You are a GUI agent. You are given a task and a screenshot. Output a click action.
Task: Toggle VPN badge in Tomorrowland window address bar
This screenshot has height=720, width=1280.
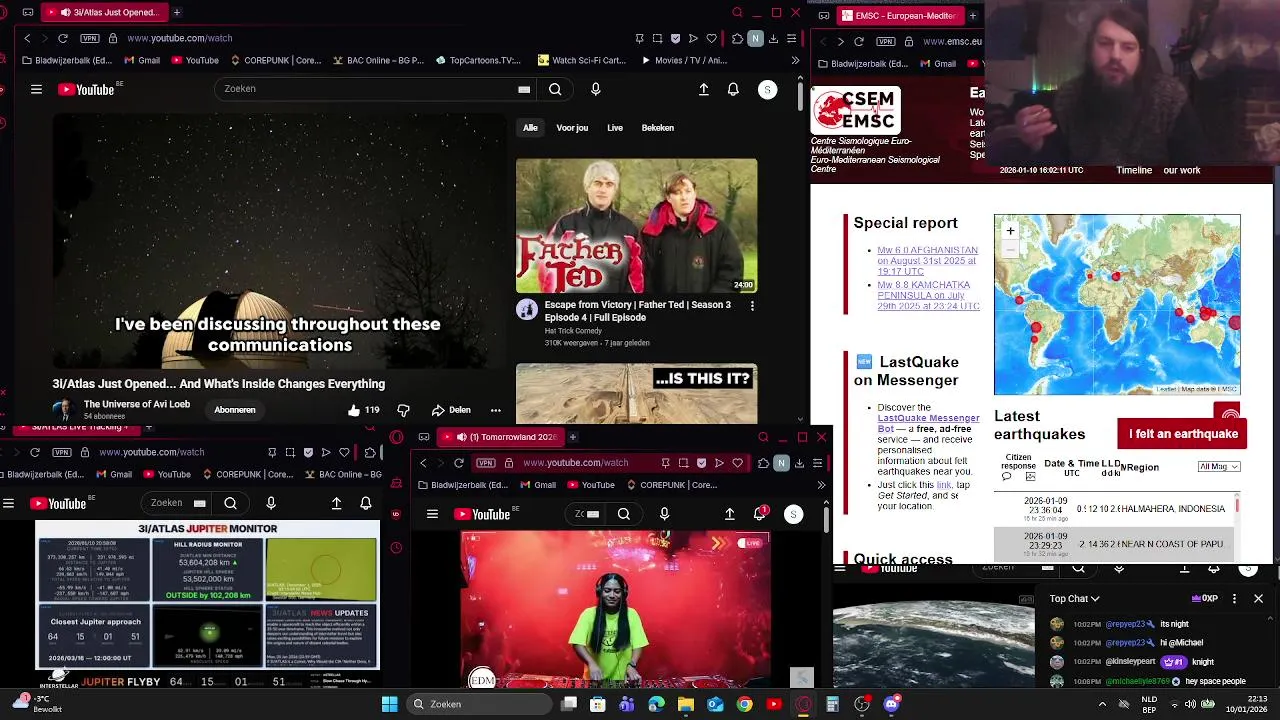(486, 463)
